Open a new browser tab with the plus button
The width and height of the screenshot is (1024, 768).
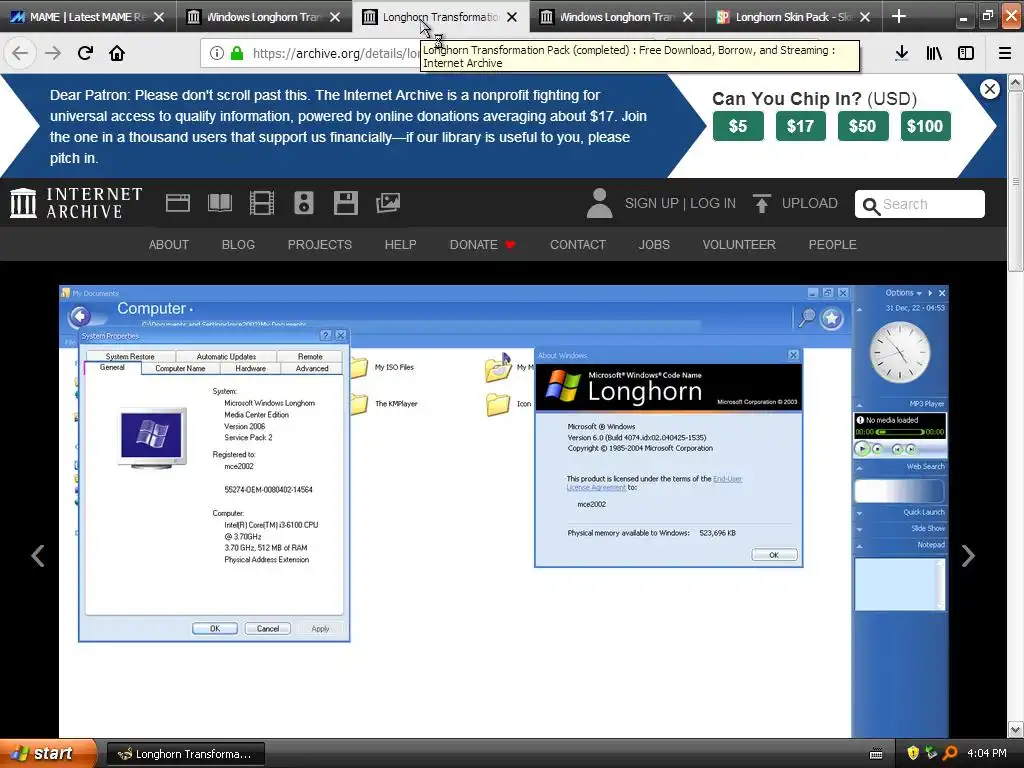click(899, 16)
